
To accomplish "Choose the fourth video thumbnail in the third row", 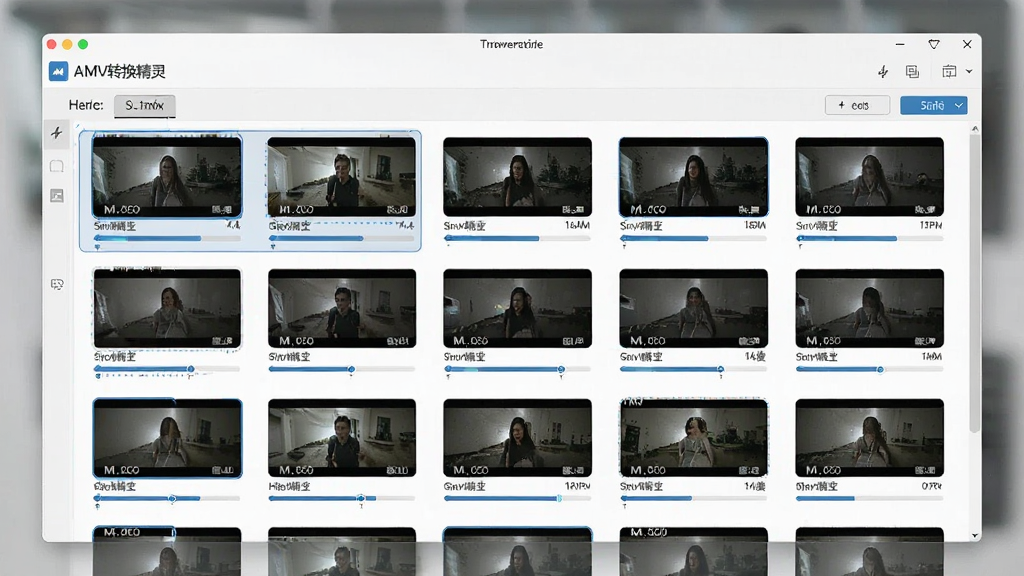I will (694, 438).
